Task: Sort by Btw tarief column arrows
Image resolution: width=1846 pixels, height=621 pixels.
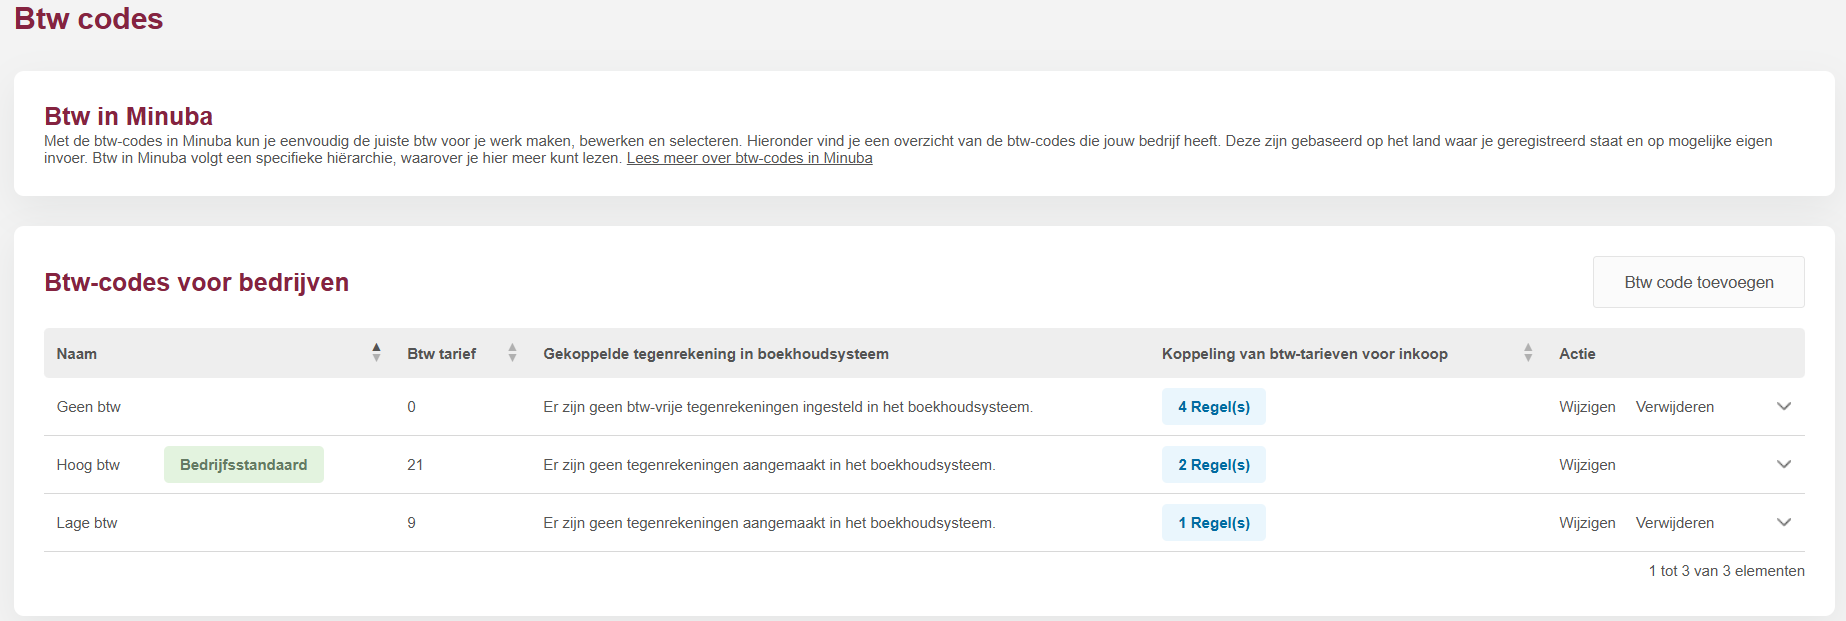Action: [x=512, y=352]
